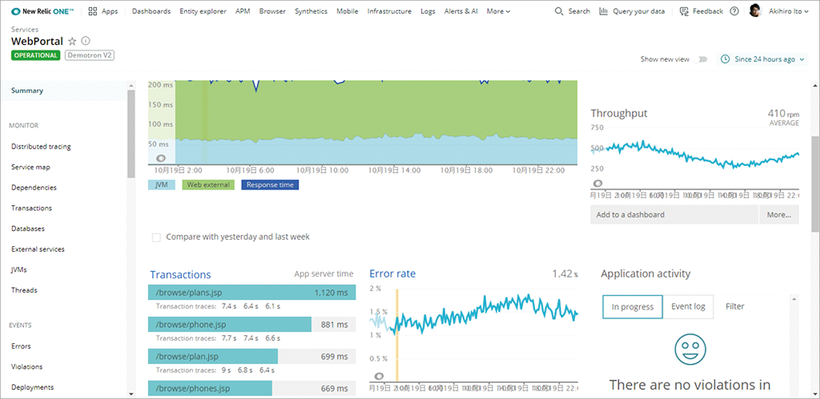The image size is (820, 399).
Task: Click the /browse/phone.jsp transaction bar
Action: (252, 325)
